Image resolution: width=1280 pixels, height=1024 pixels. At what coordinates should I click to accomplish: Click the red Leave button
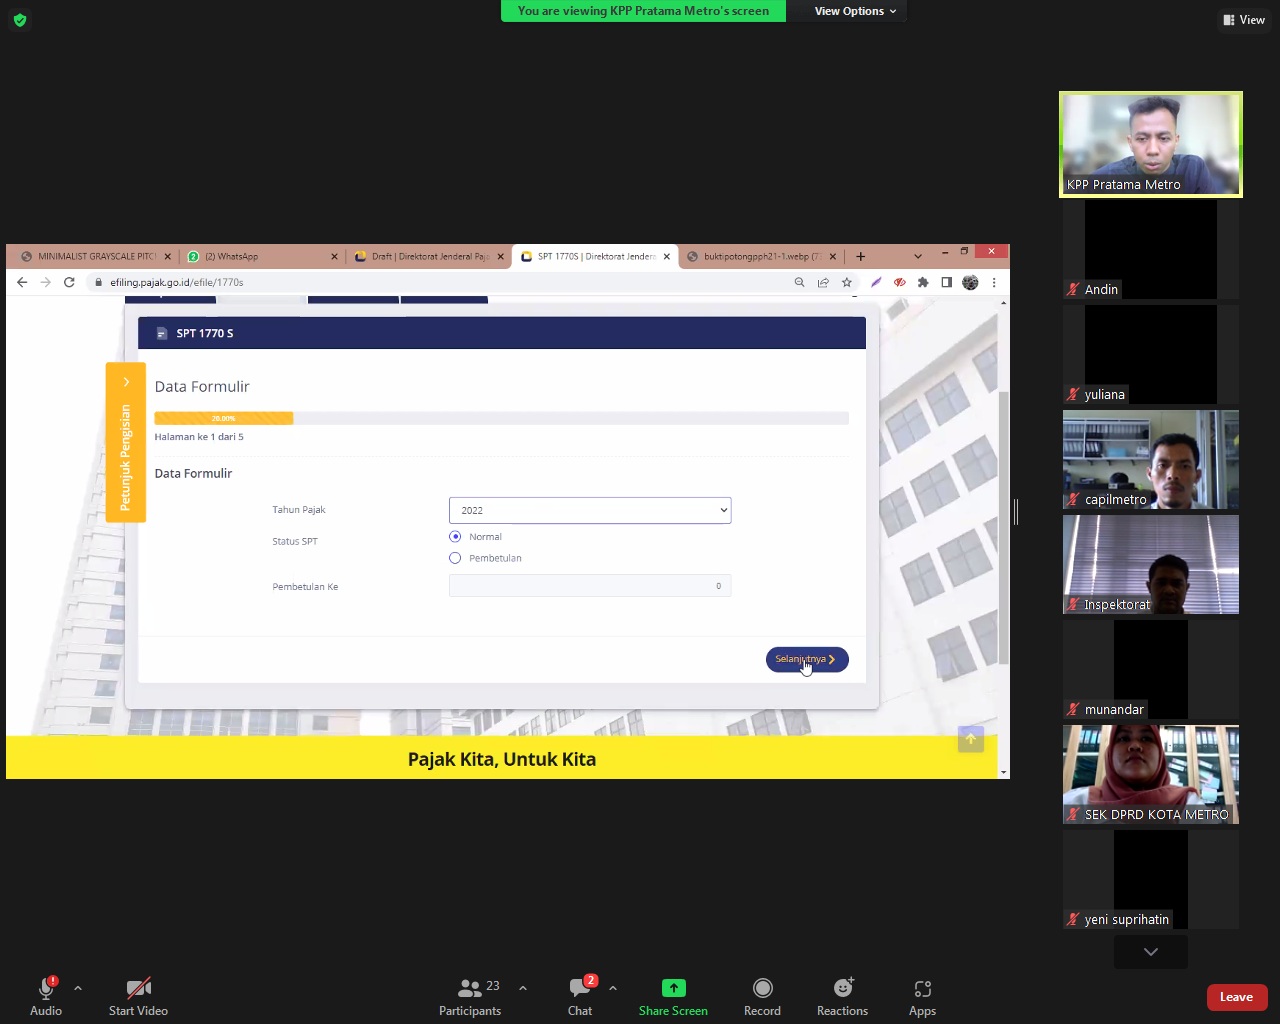pos(1236,997)
